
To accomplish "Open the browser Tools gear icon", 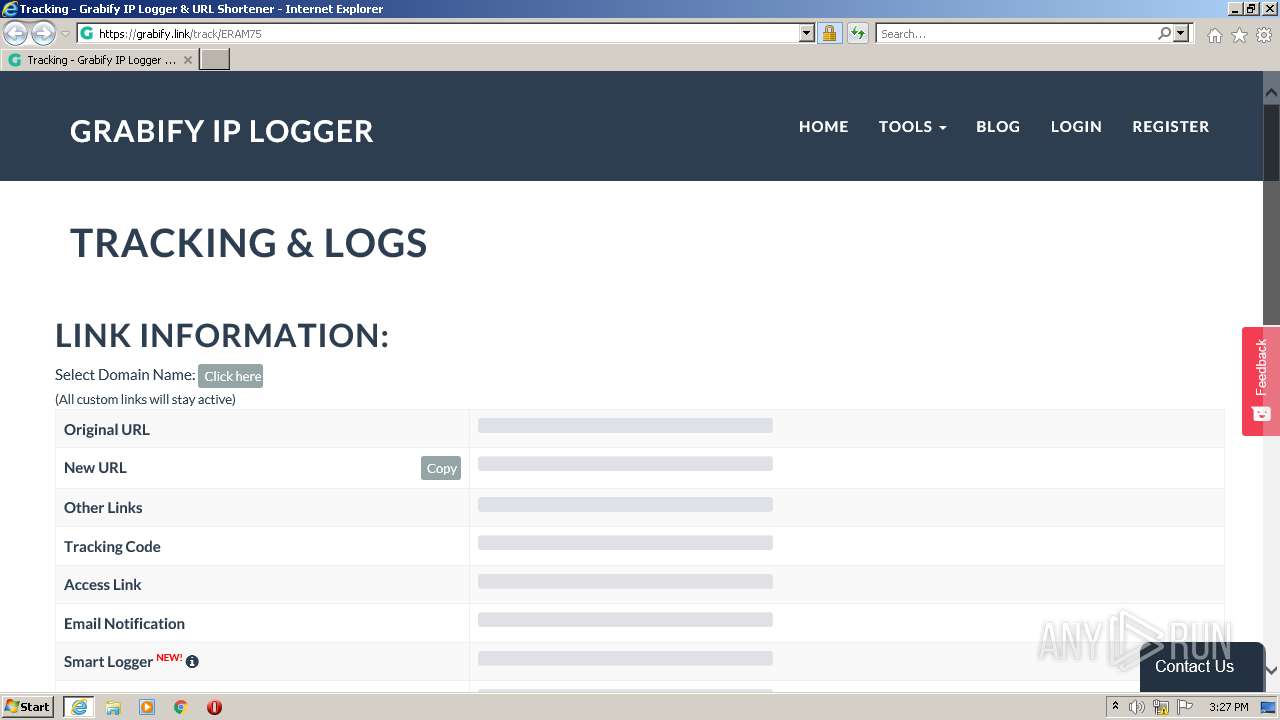I will 1264,35.
